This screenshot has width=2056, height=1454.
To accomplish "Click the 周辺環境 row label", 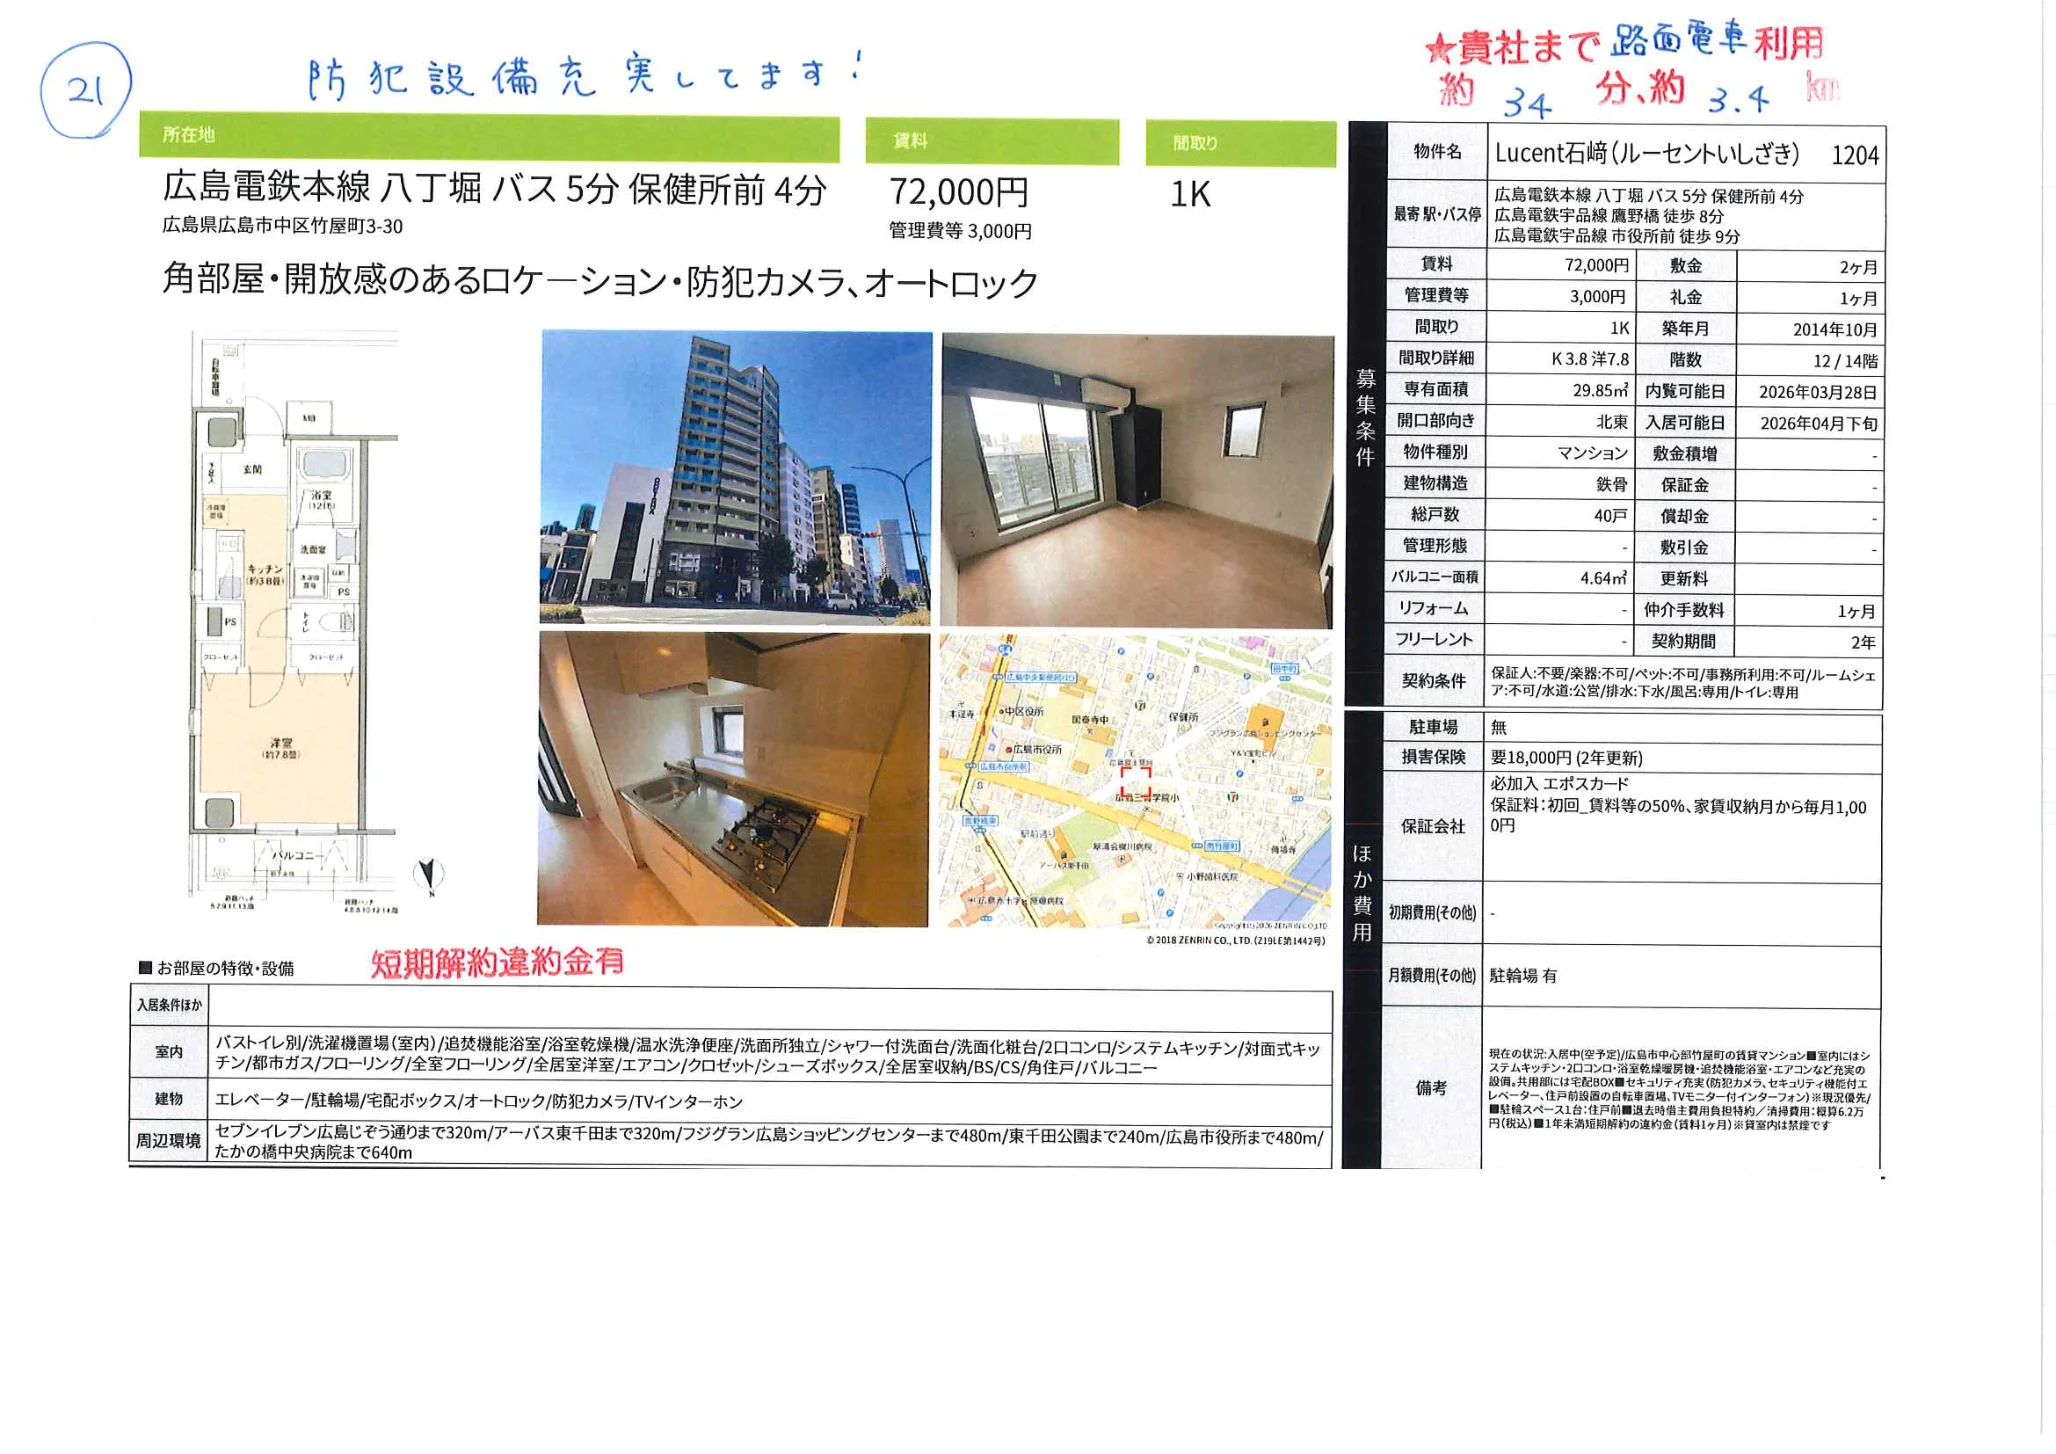I will coord(169,1141).
